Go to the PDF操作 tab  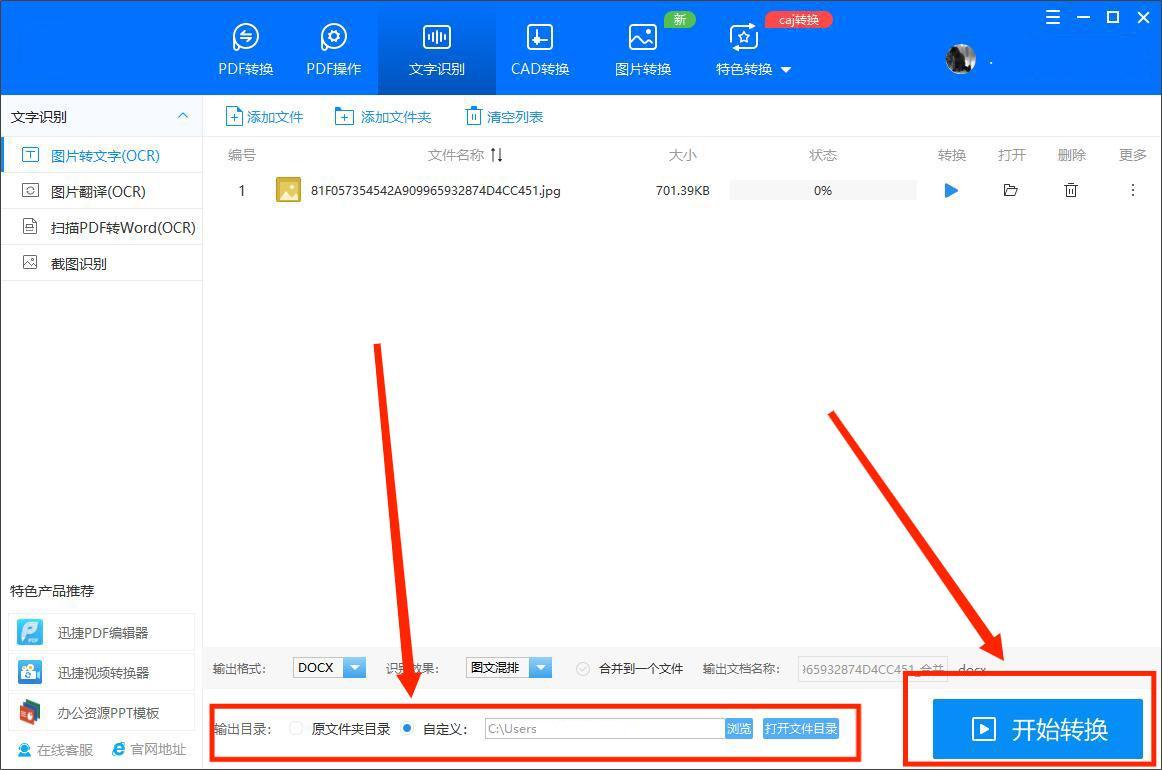click(x=333, y=47)
